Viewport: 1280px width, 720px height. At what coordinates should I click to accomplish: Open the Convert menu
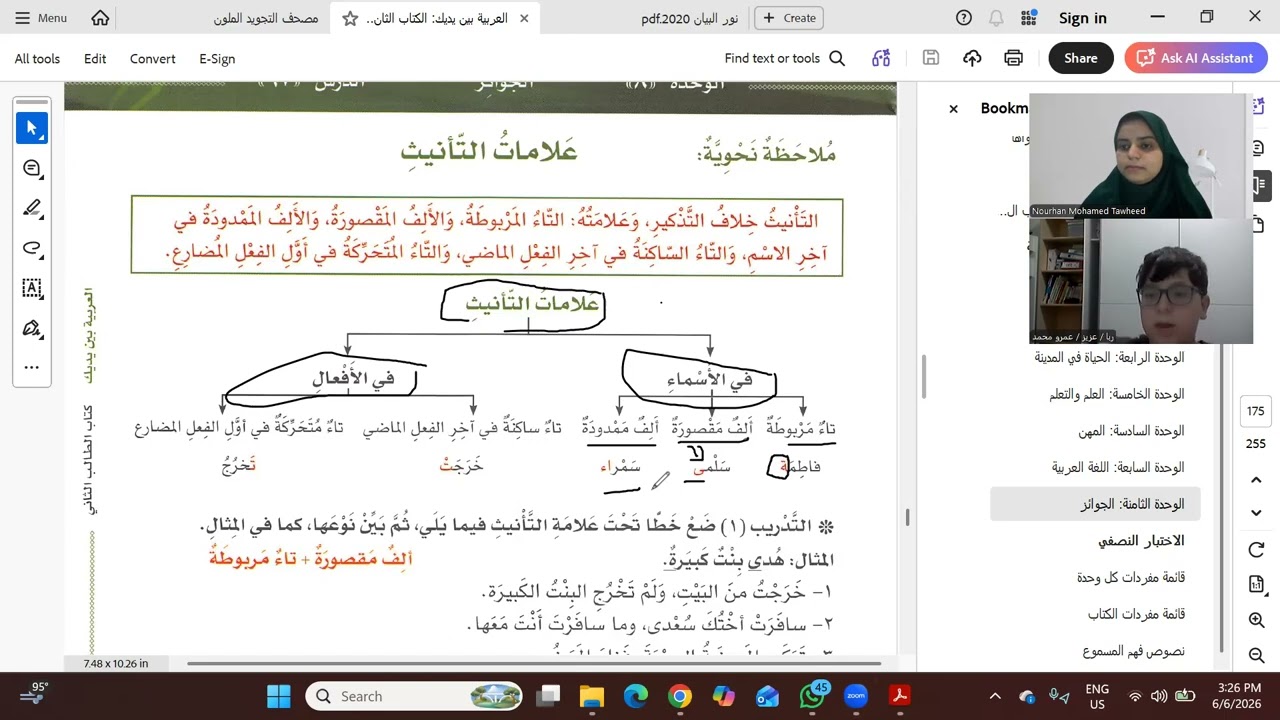click(152, 59)
